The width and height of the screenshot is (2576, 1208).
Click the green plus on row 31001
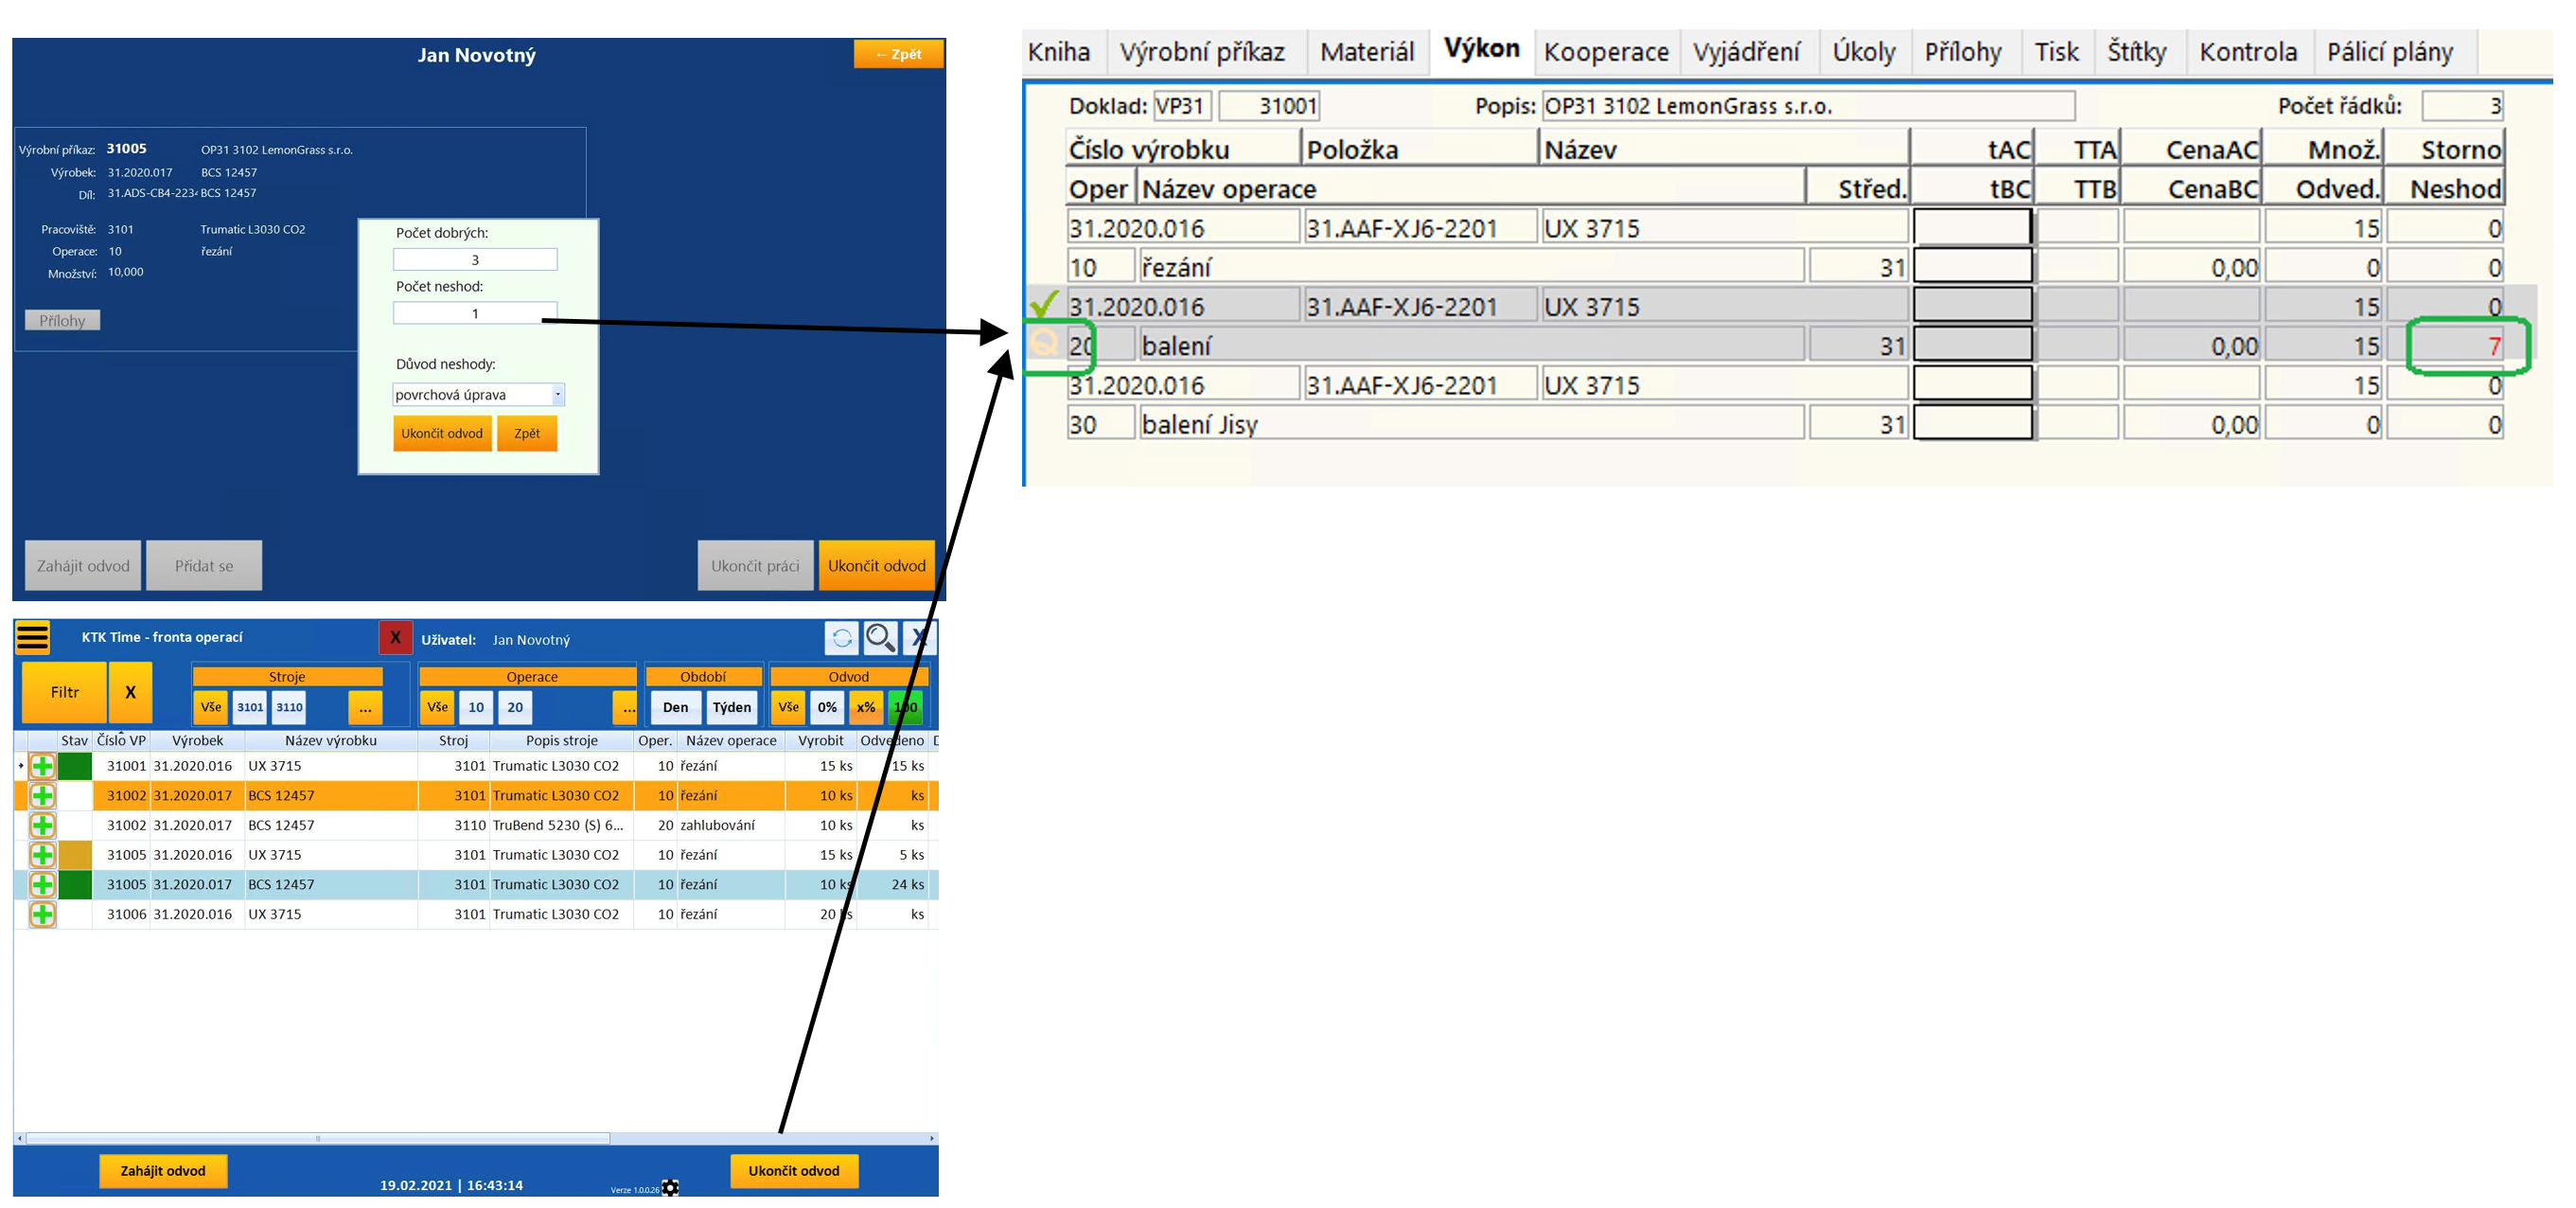pos(42,766)
